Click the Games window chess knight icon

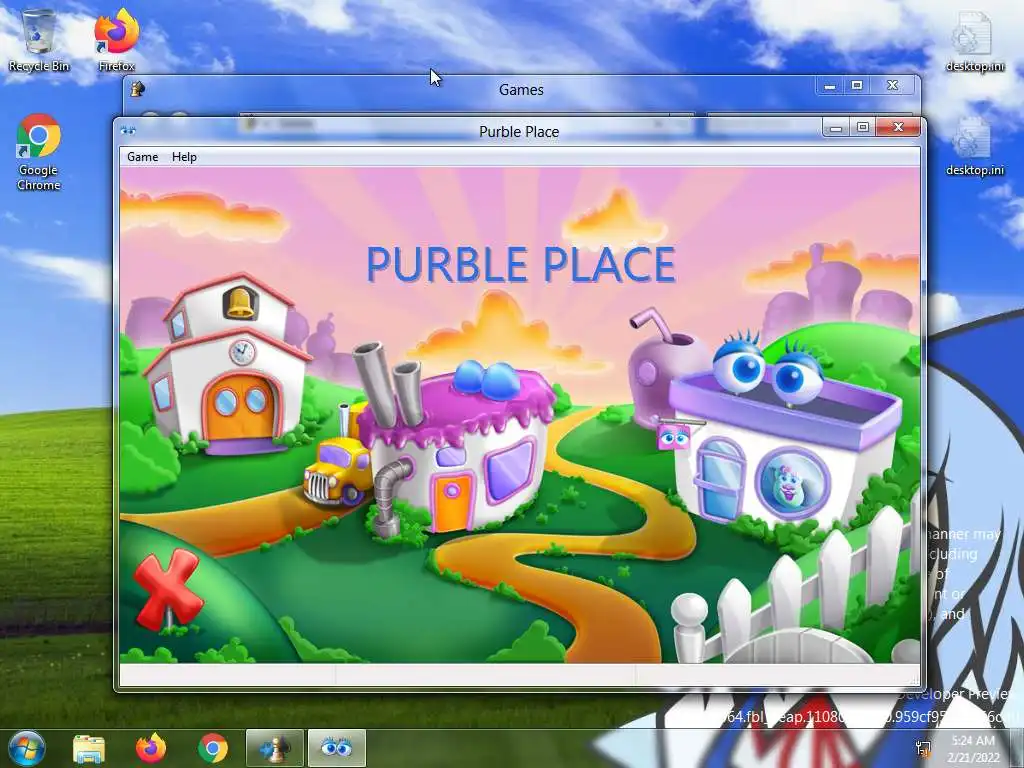click(x=138, y=89)
